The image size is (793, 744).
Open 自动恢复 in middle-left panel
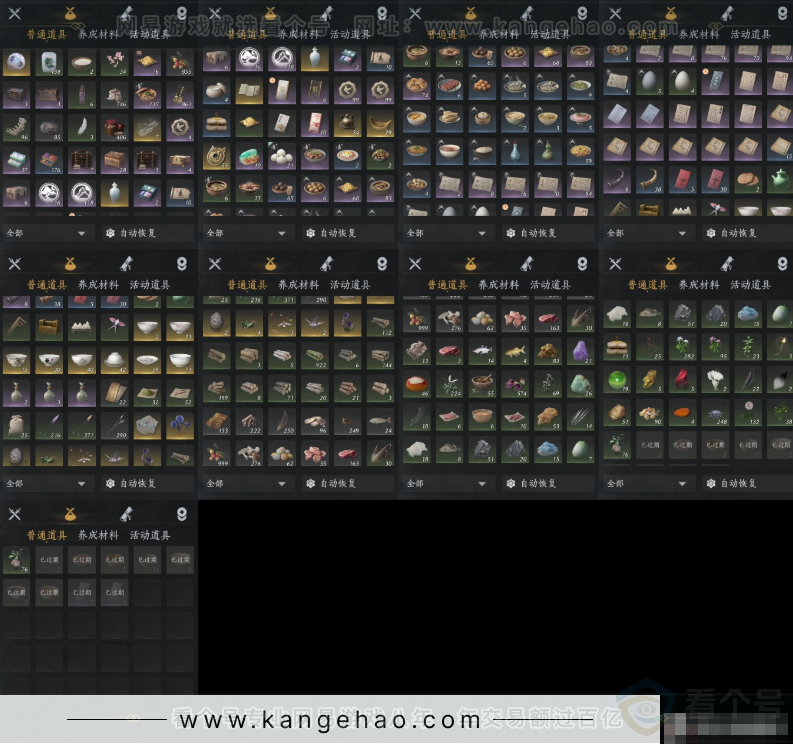pos(147,483)
